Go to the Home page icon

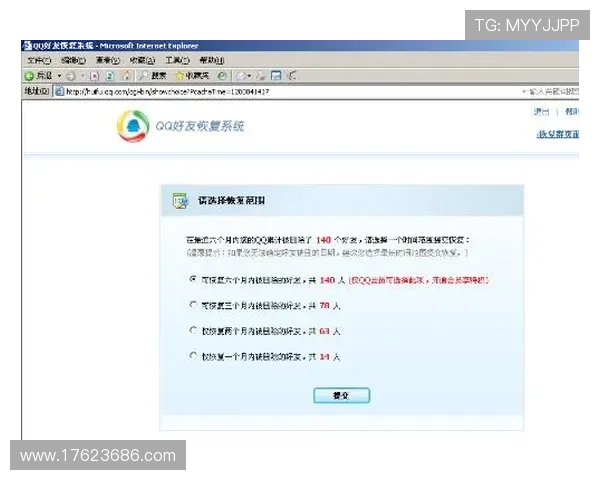pos(126,76)
